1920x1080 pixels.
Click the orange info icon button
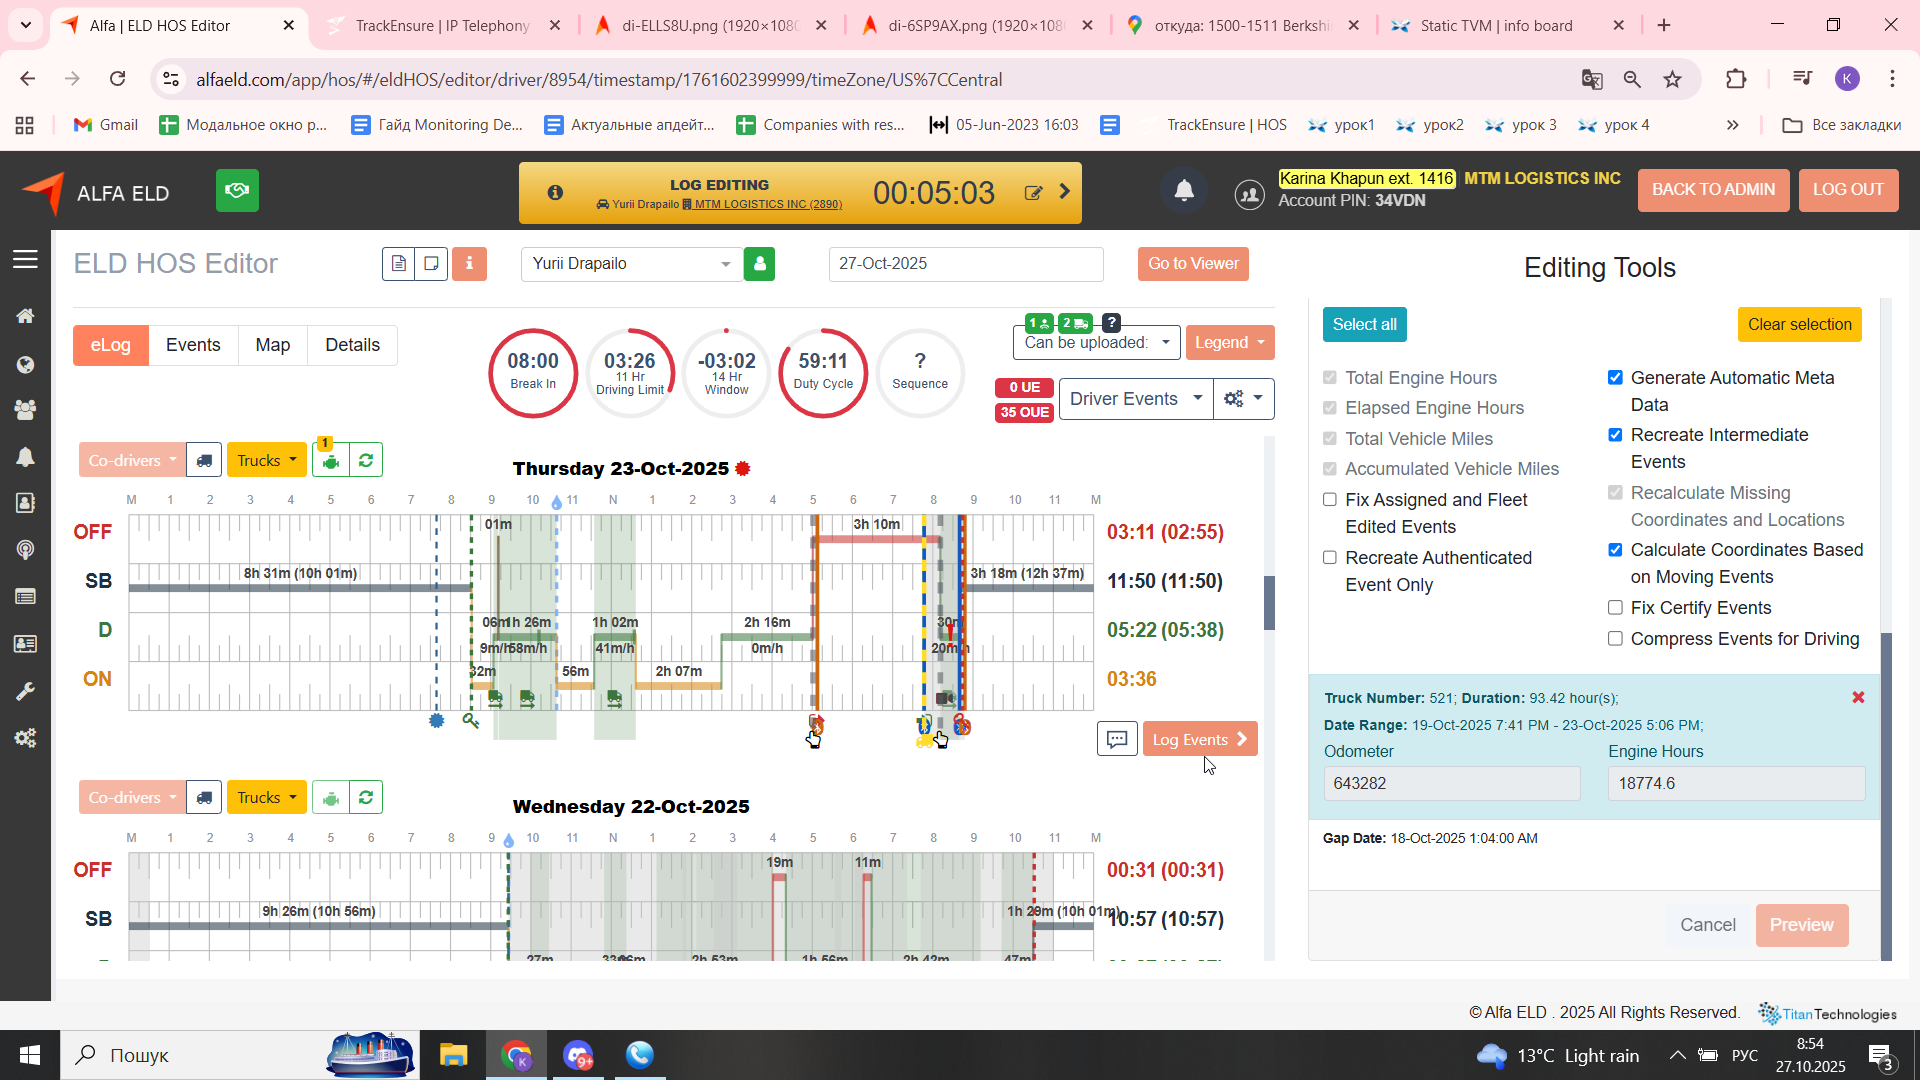tap(469, 264)
